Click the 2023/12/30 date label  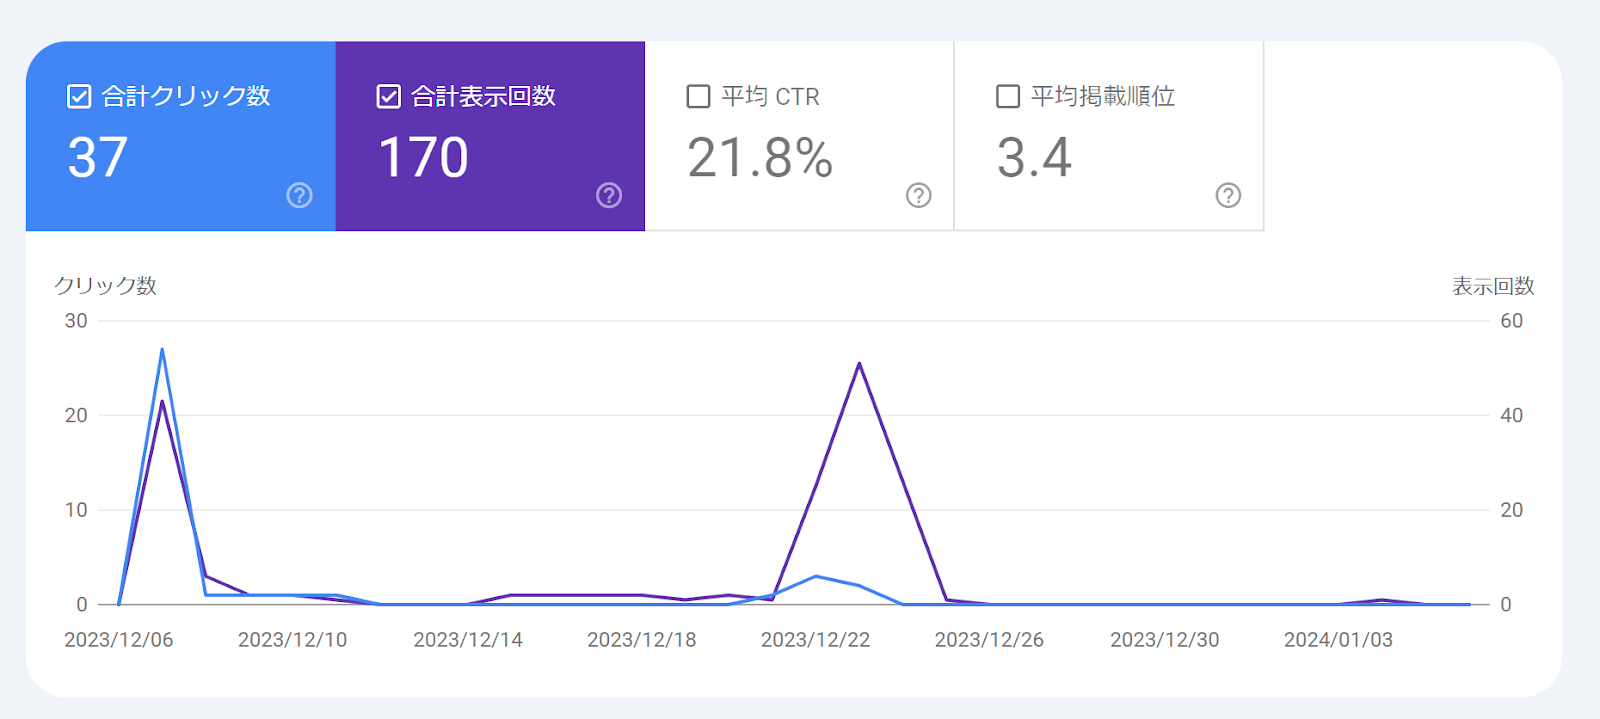point(1164,640)
